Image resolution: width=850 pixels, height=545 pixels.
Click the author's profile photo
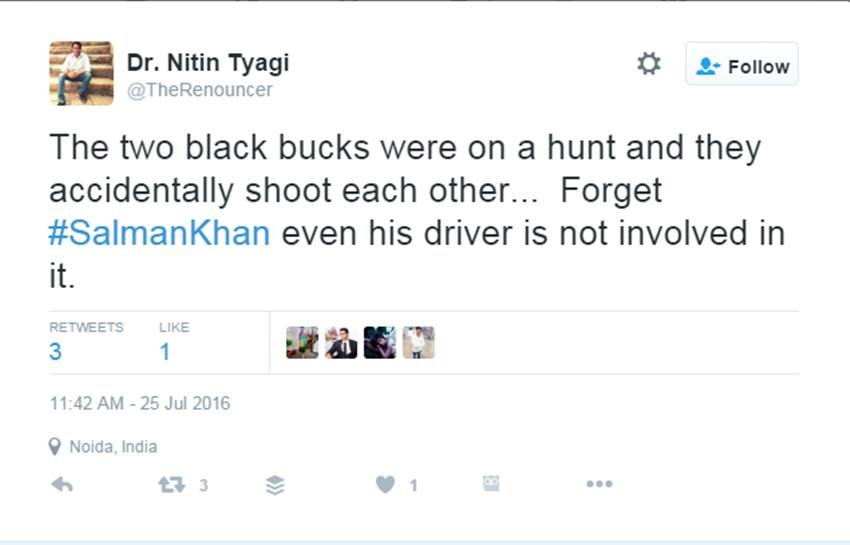(82, 73)
